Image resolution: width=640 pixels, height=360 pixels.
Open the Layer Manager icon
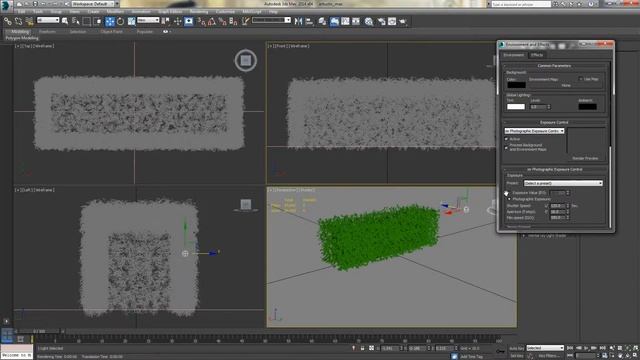pos(322,21)
